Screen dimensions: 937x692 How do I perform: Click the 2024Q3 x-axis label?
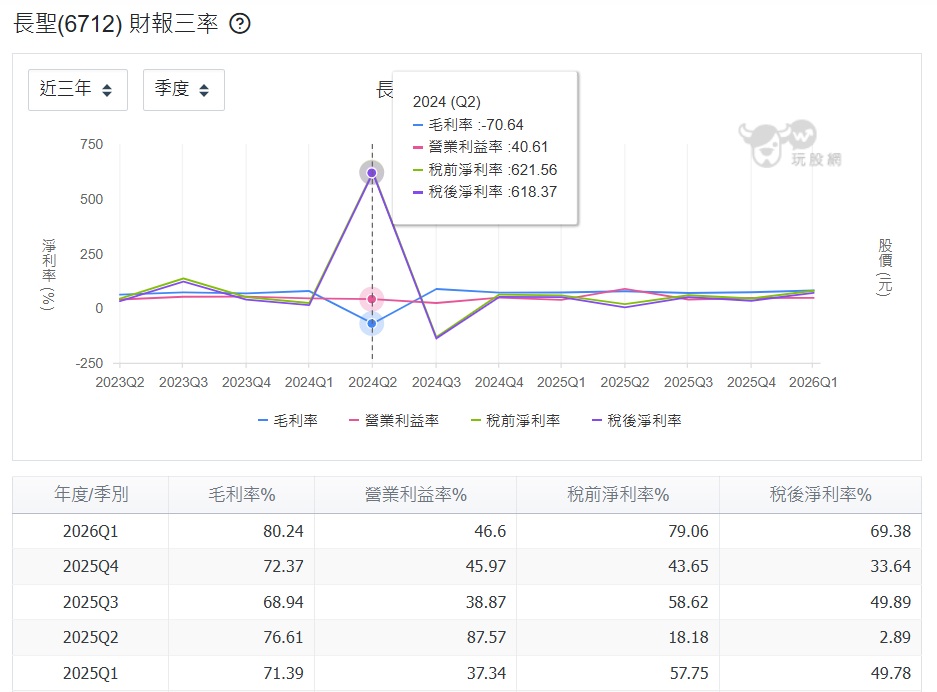[x=436, y=382]
